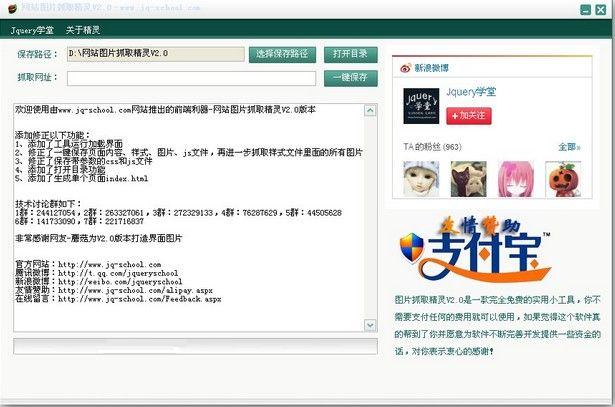Select the pumpkin fan avatar
The width and height of the screenshot is (615, 407).
pyautogui.click(x=564, y=179)
